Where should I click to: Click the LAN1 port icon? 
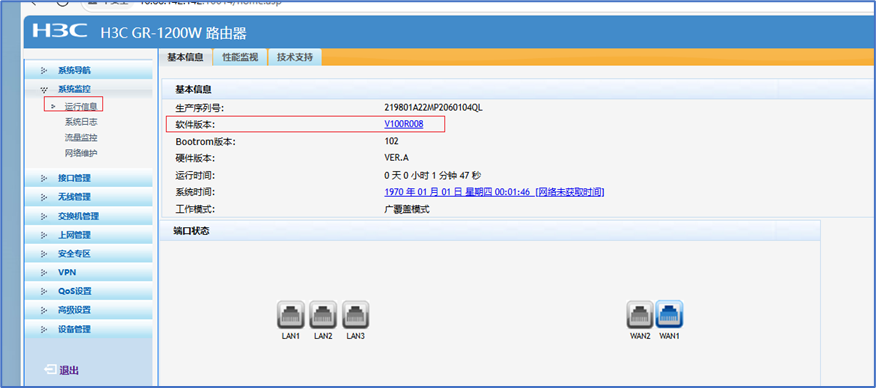tap(291, 315)
